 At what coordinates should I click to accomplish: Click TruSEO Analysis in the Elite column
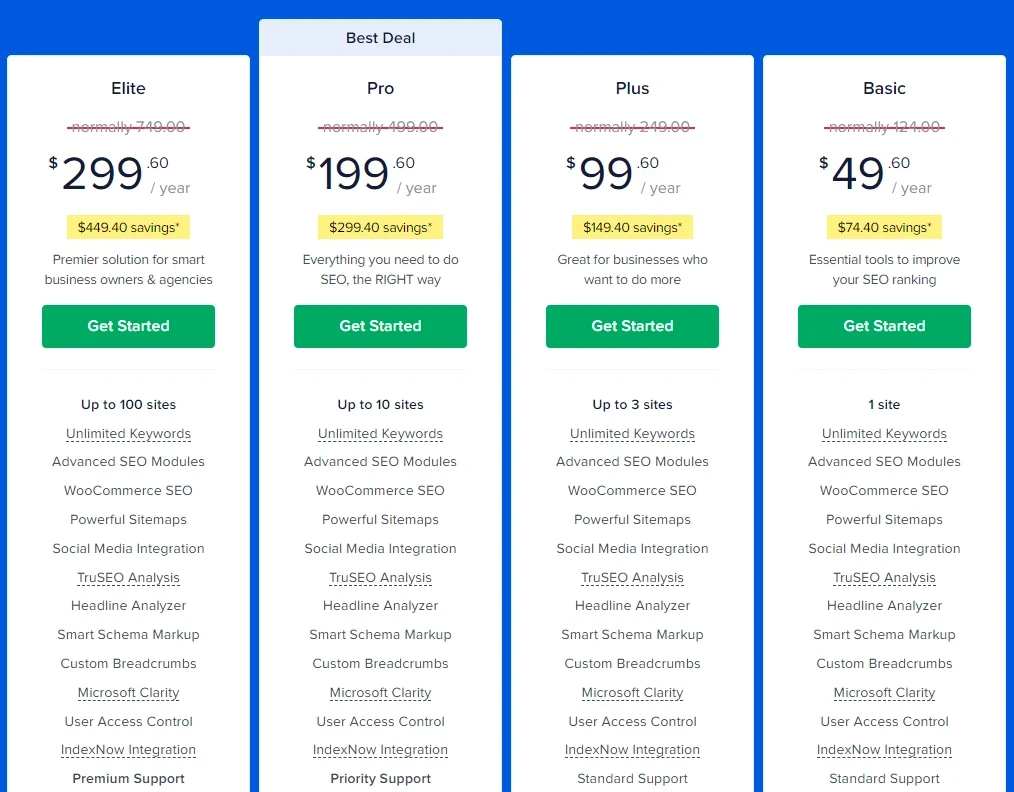pyautogui.click(x=128, y=578)
